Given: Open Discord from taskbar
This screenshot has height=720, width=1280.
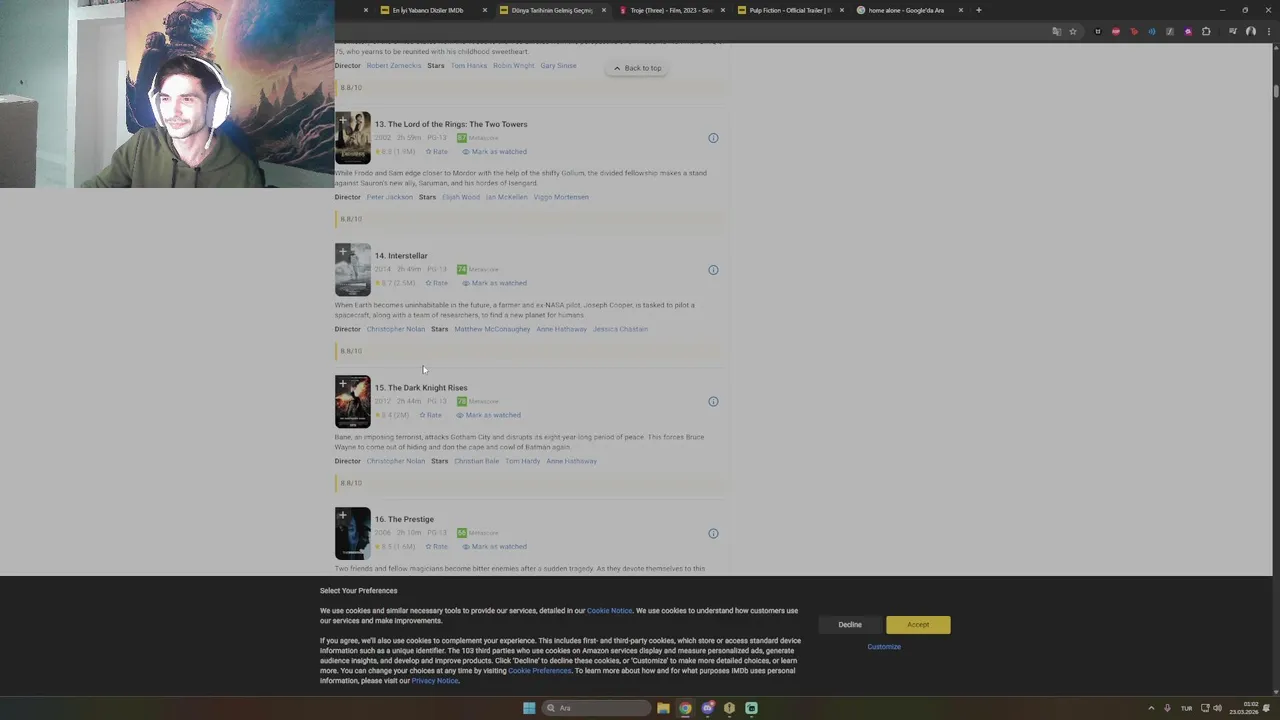Looking at the screenshot, I should point(707,708).
